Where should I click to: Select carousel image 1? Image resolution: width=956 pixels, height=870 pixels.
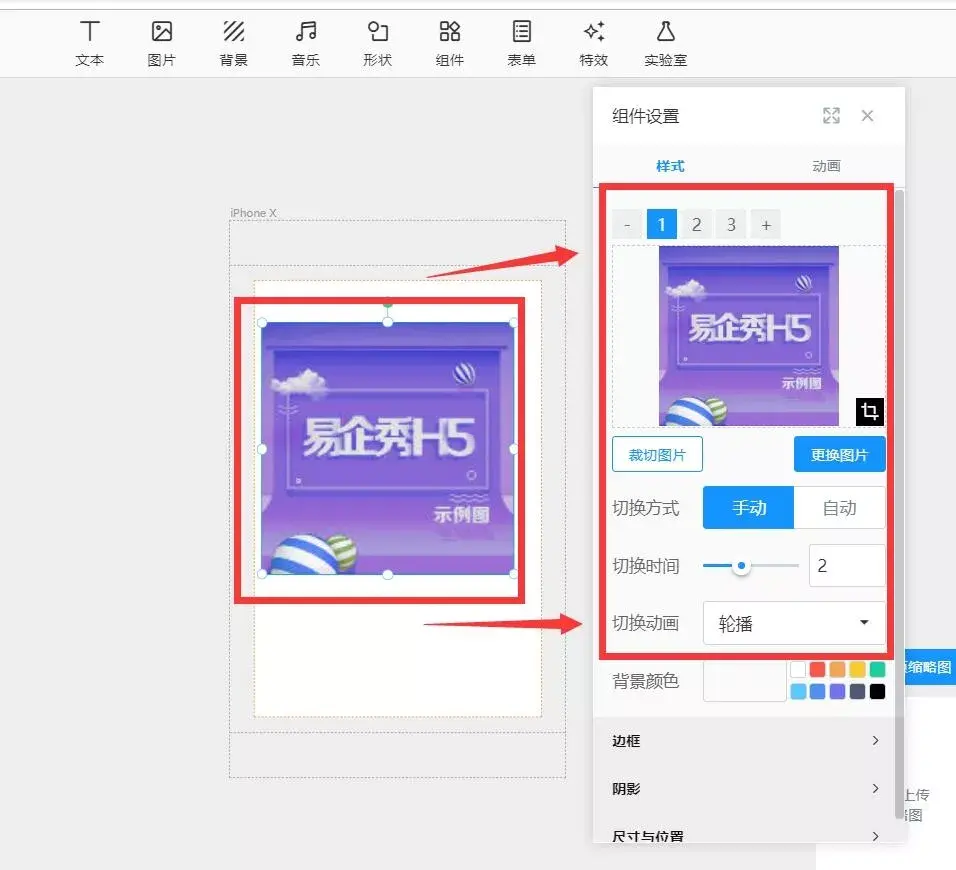pos(662,225)
